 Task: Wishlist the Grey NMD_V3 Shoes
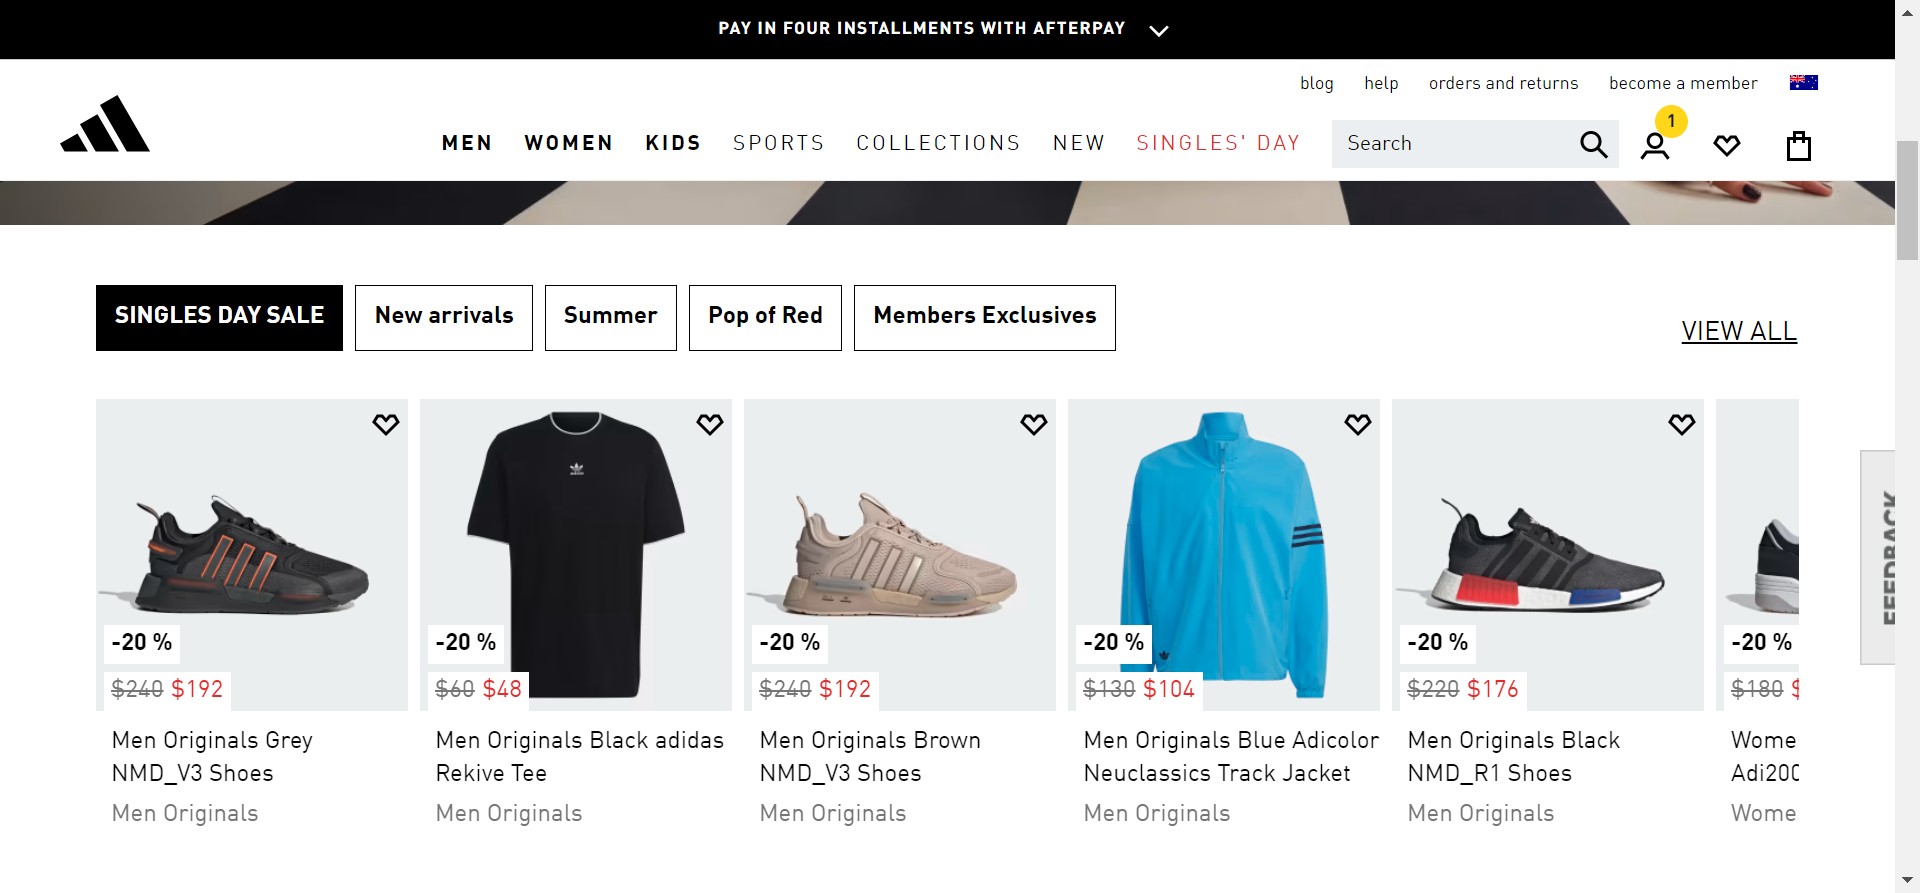click(386, 424)
